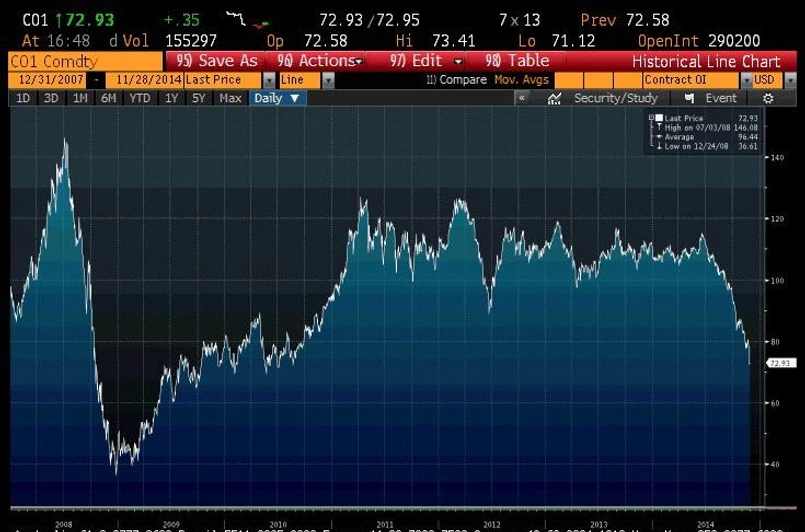Click the High marker icon in legend
This screenshot has width=805, height=532.
coord(660,127)
